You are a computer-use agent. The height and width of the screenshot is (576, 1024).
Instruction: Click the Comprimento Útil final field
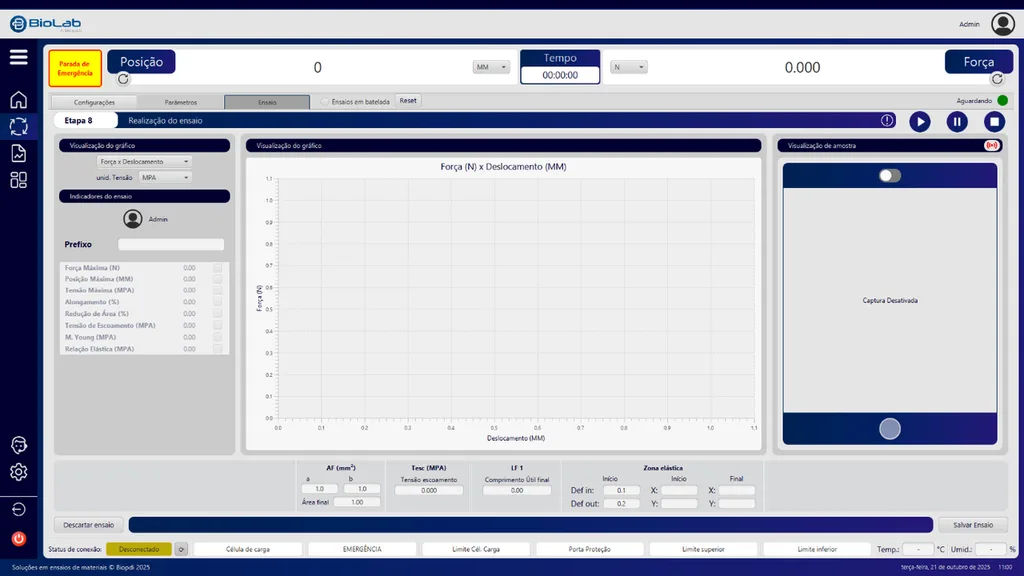tap(517, 490)
